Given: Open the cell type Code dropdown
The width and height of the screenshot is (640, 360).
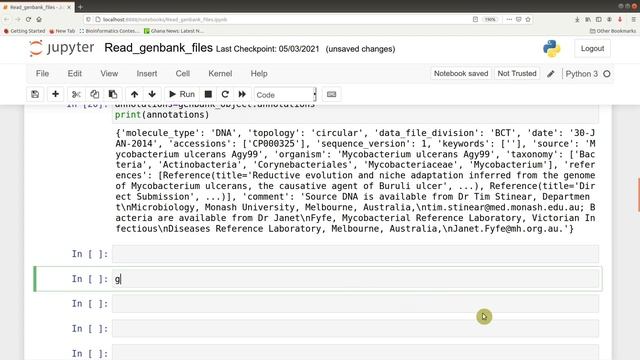Looking at the screenshot, I should pos(285,95).
